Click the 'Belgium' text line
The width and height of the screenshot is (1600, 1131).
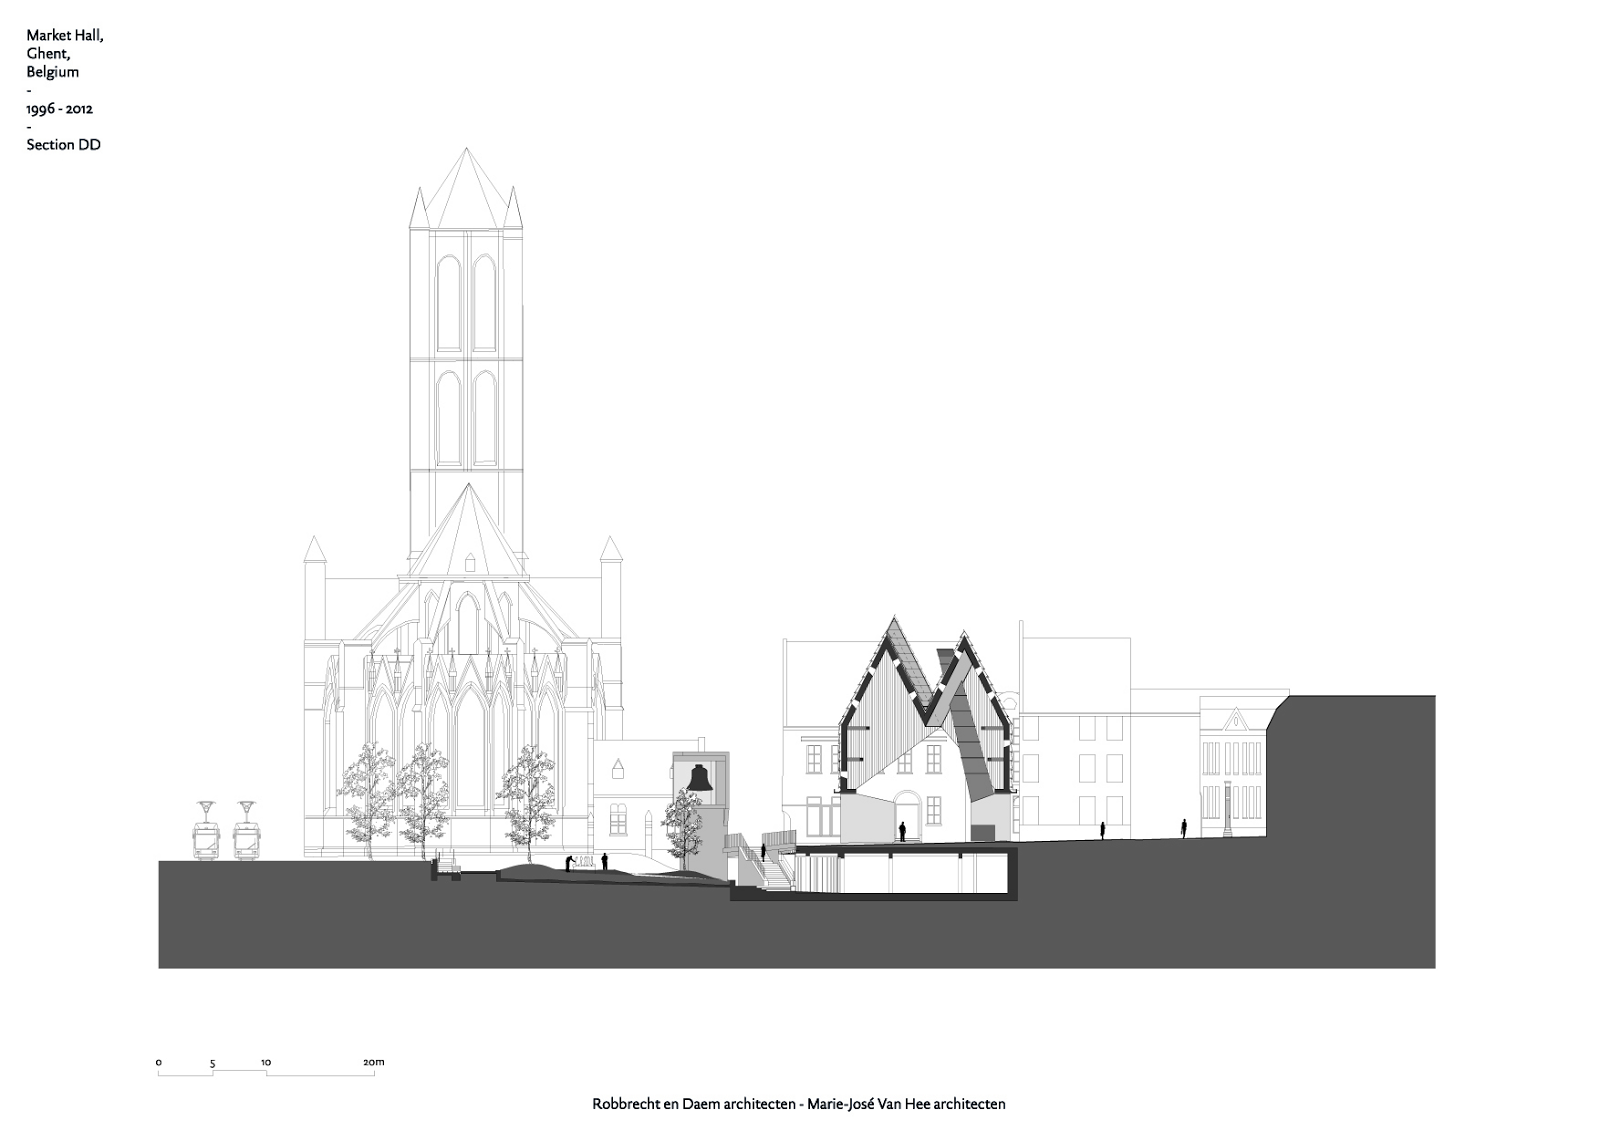(53, 72)
